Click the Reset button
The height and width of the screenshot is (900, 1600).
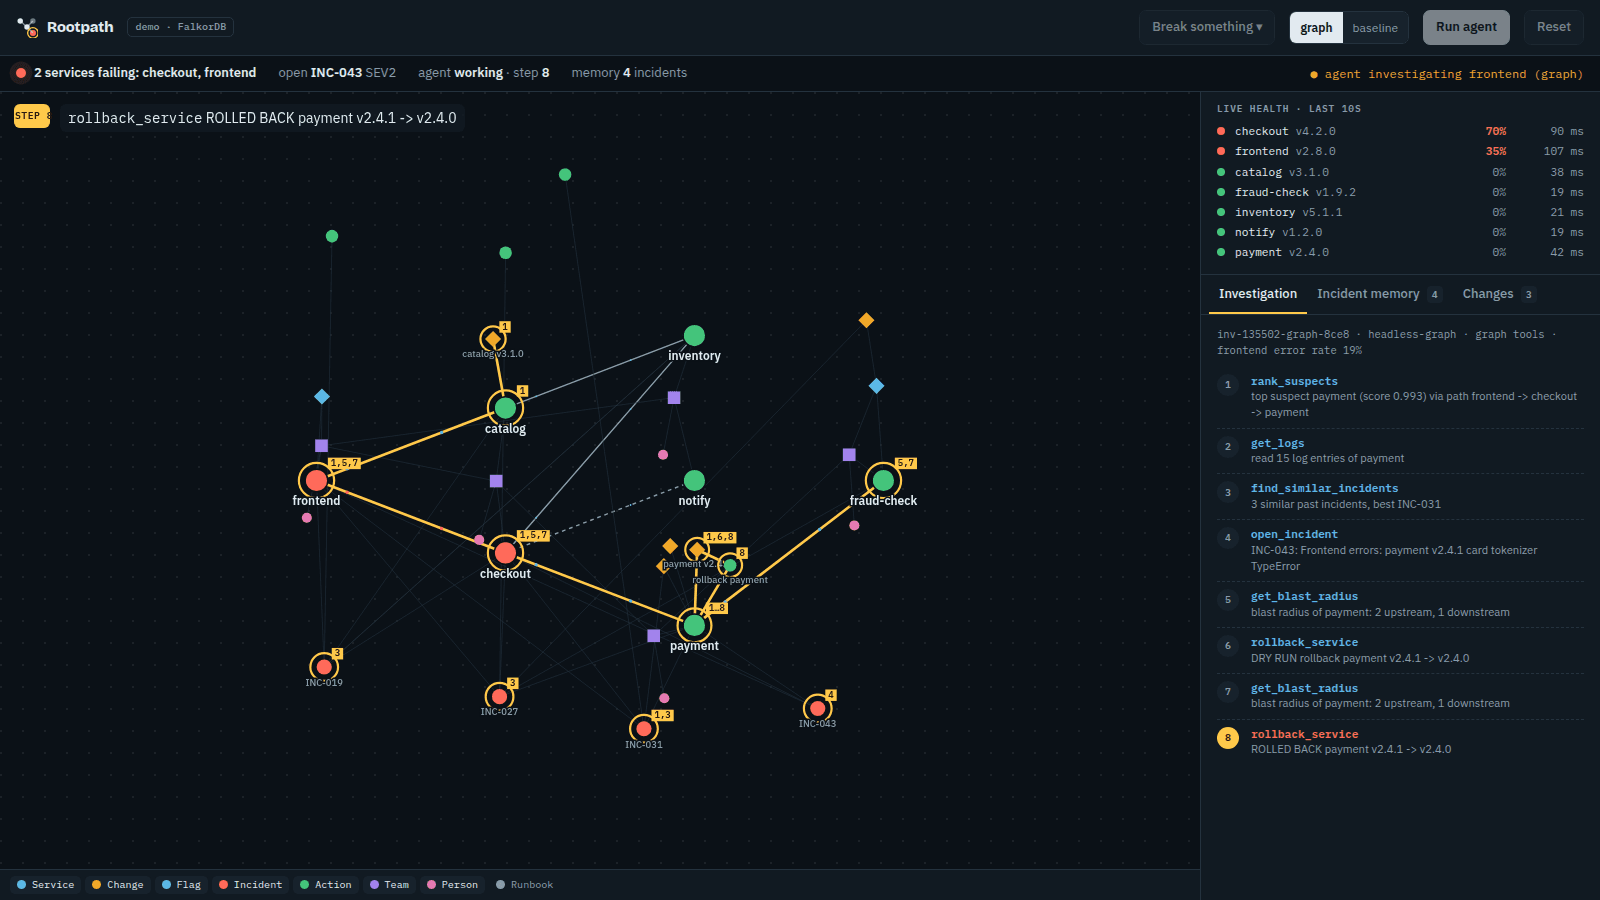point(1553,27)
